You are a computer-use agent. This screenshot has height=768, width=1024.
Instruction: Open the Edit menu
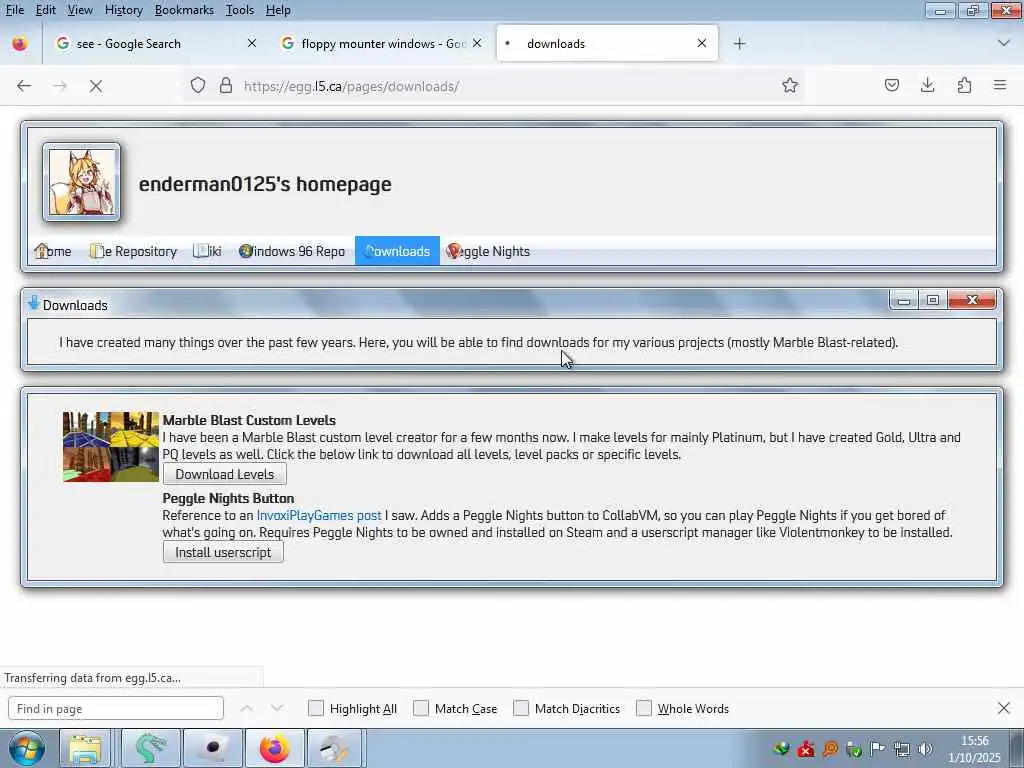pos(45,10)
